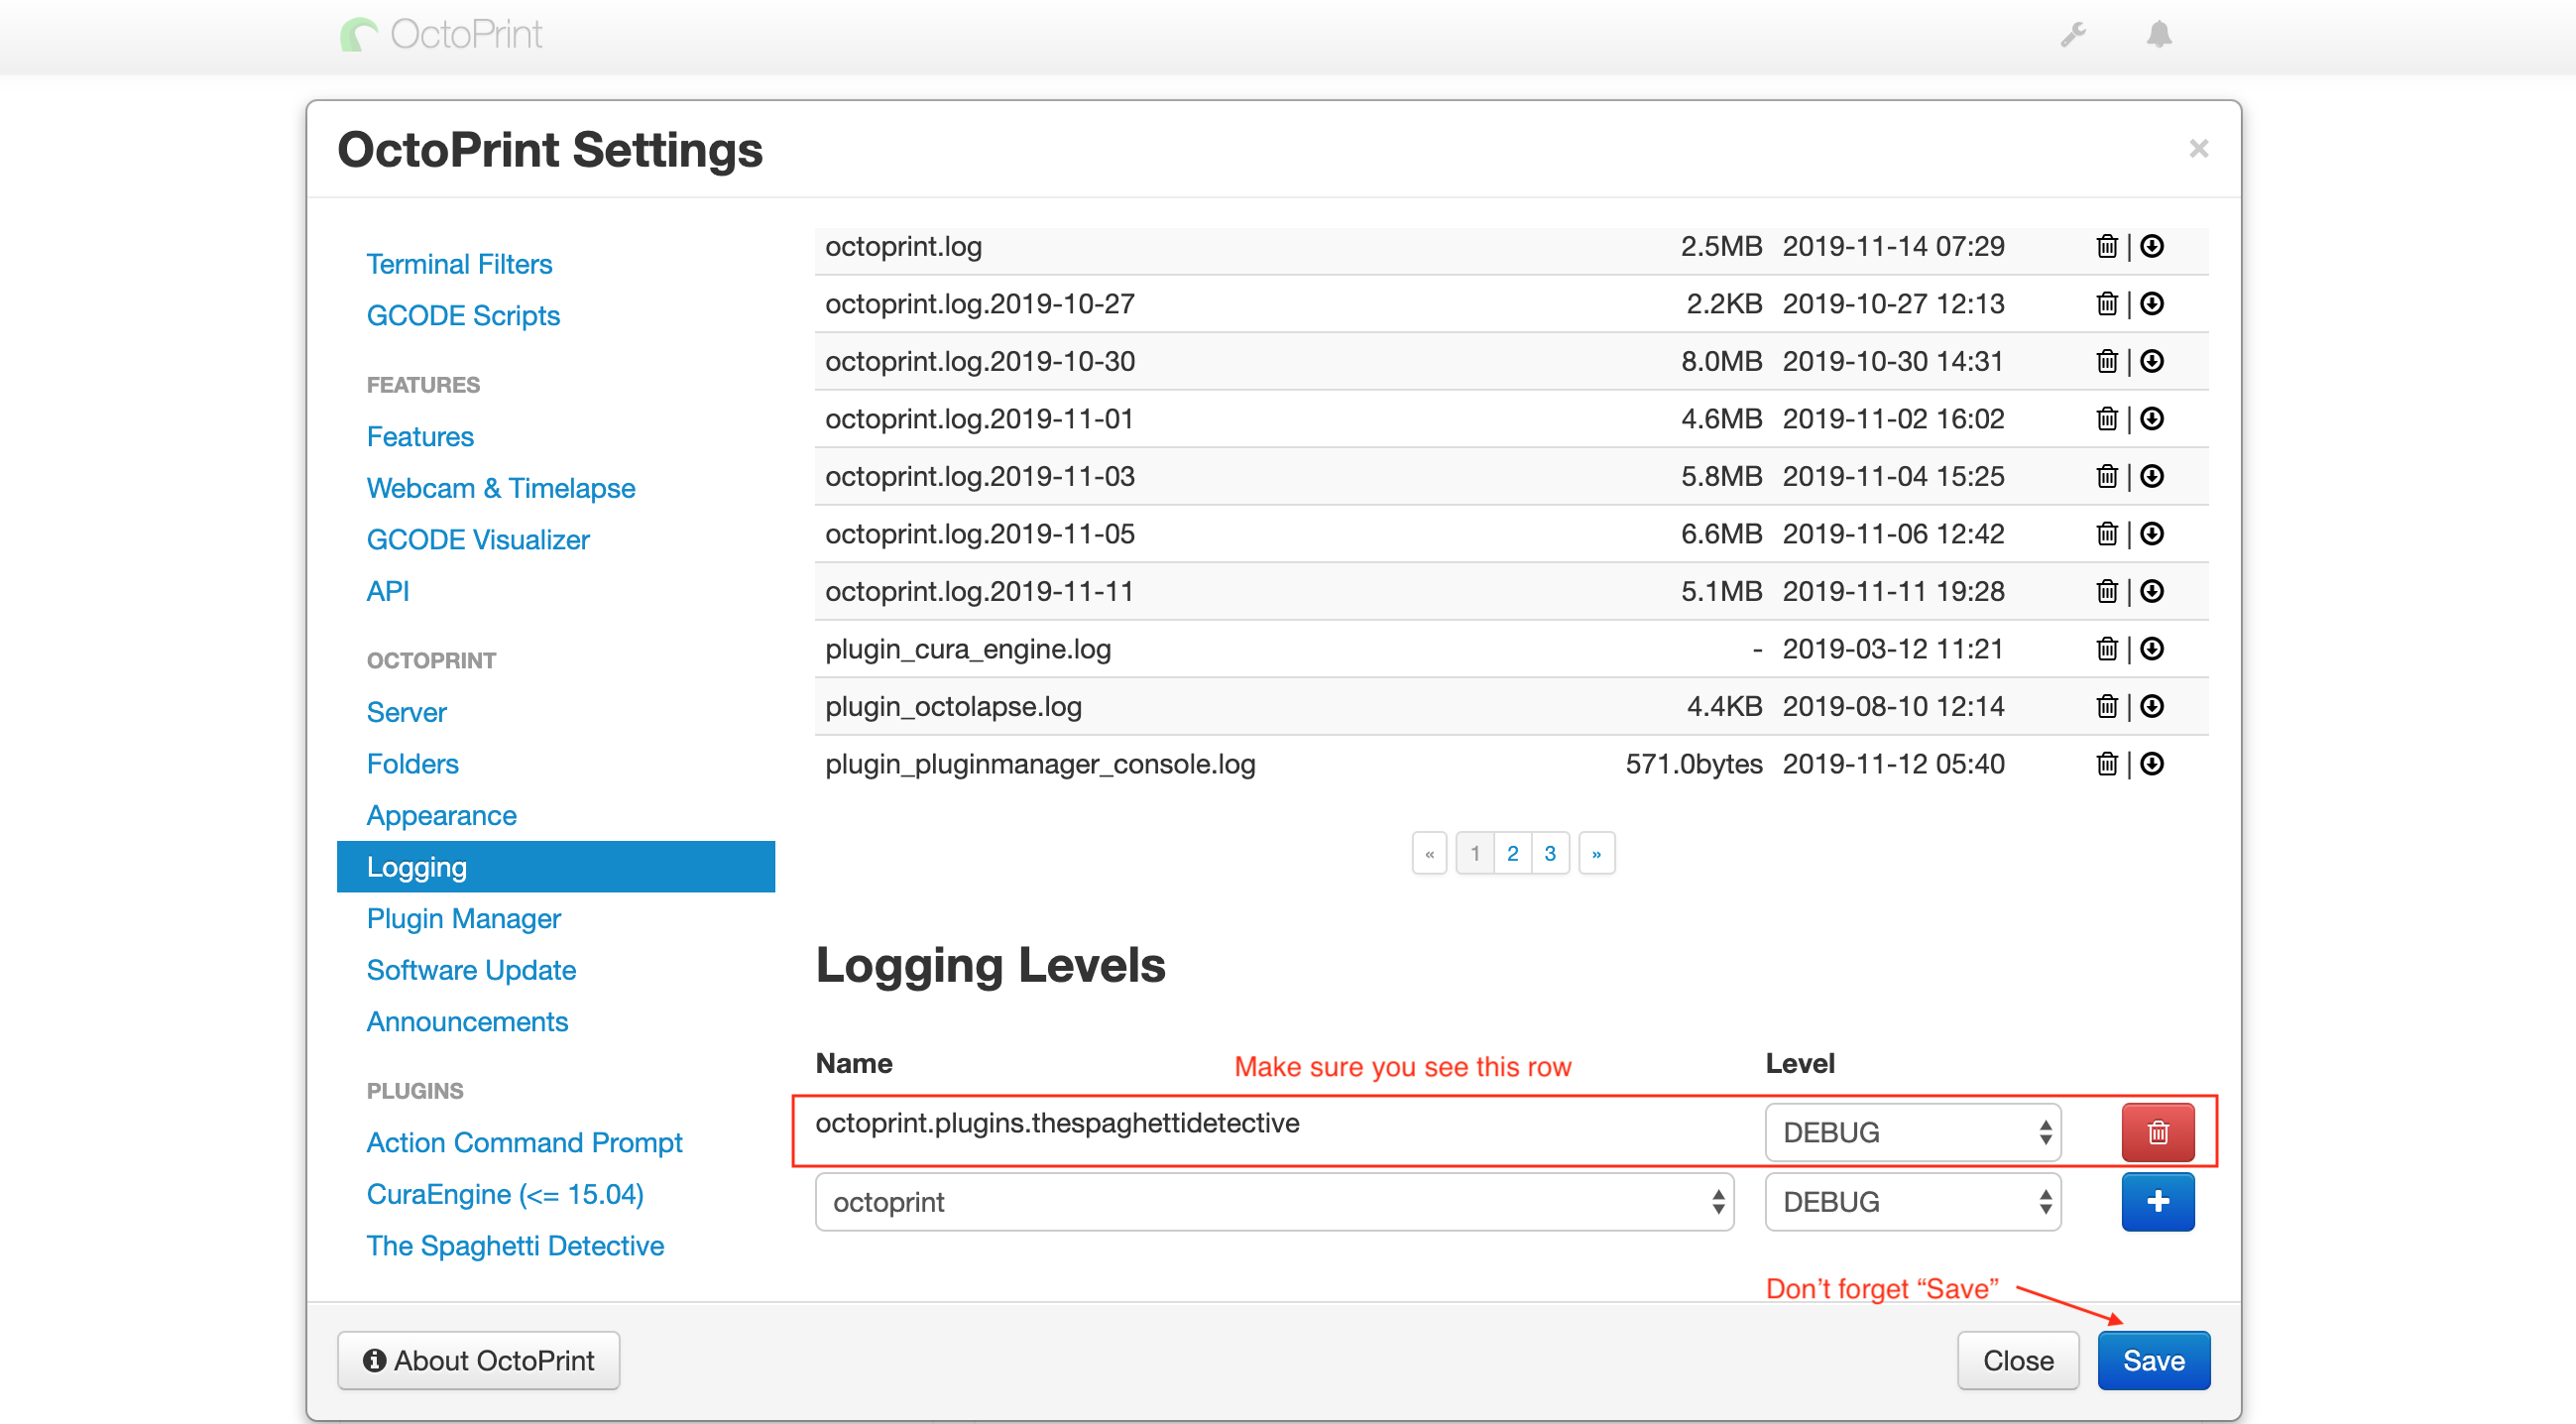Open Features settings section
Viewport: 2576px width, 1424px height.
[420, 436]
